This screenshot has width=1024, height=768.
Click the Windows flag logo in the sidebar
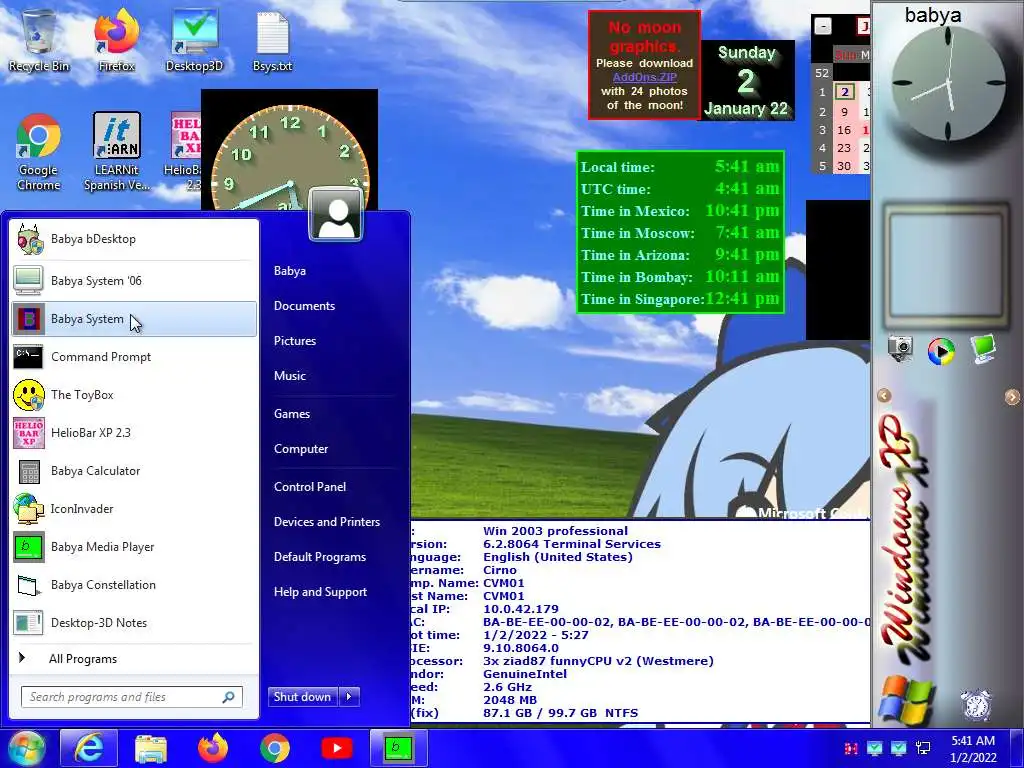tap(905, 702)
